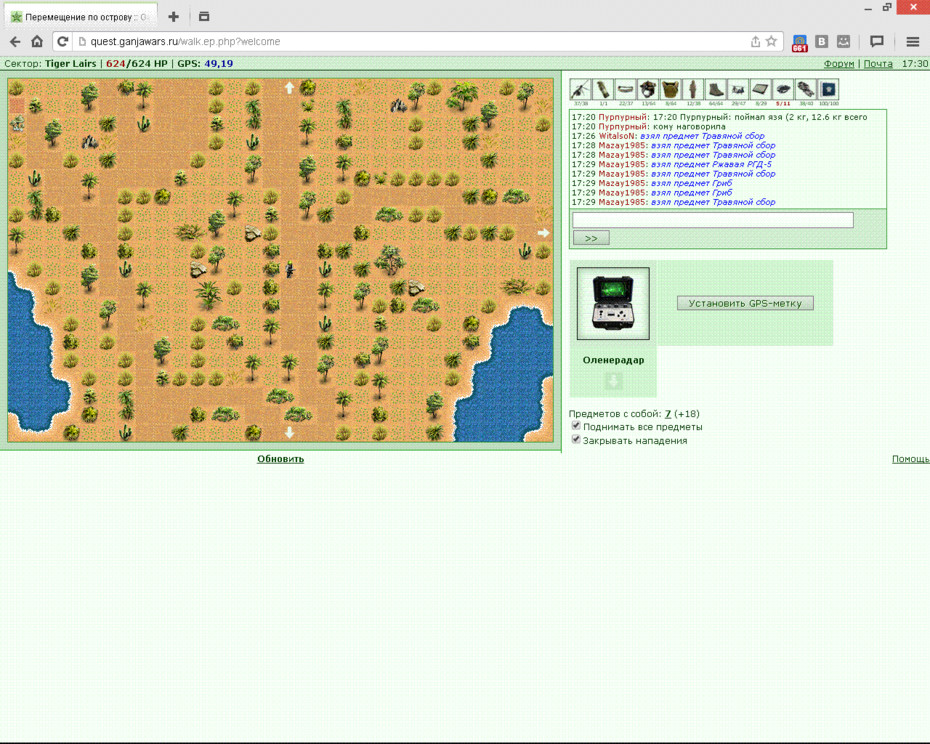Image resolution: width=930 pixels, height=744 pixels.
Task: Click the 'Обновить' link below map
Action: pos(281,459)
